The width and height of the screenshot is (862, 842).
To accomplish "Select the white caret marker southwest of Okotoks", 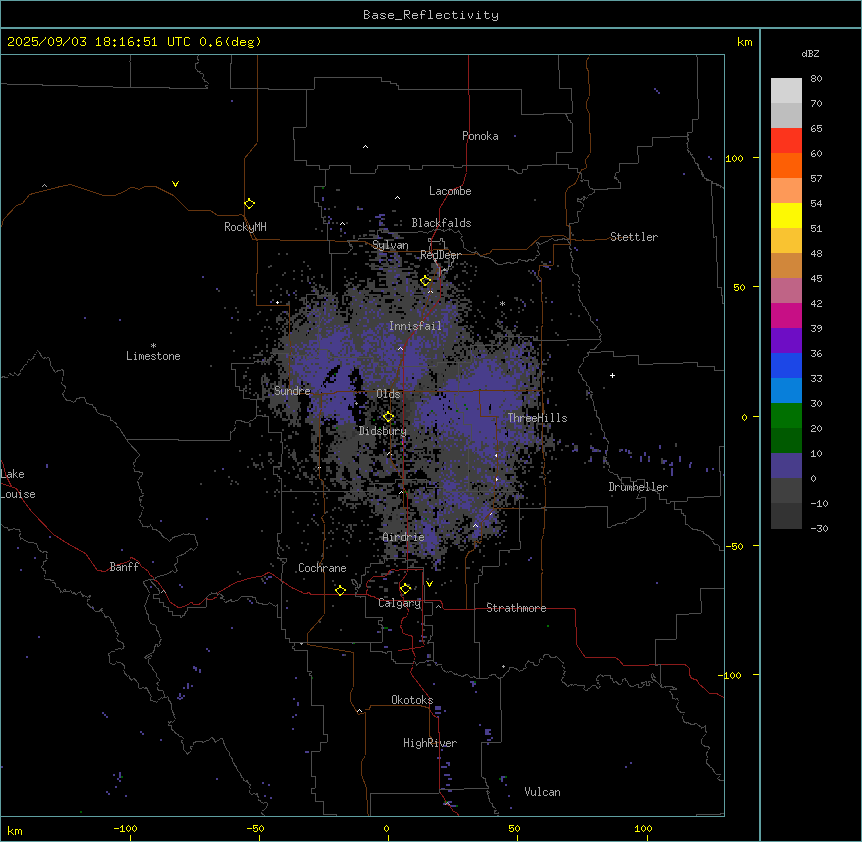I will point(360,711).
